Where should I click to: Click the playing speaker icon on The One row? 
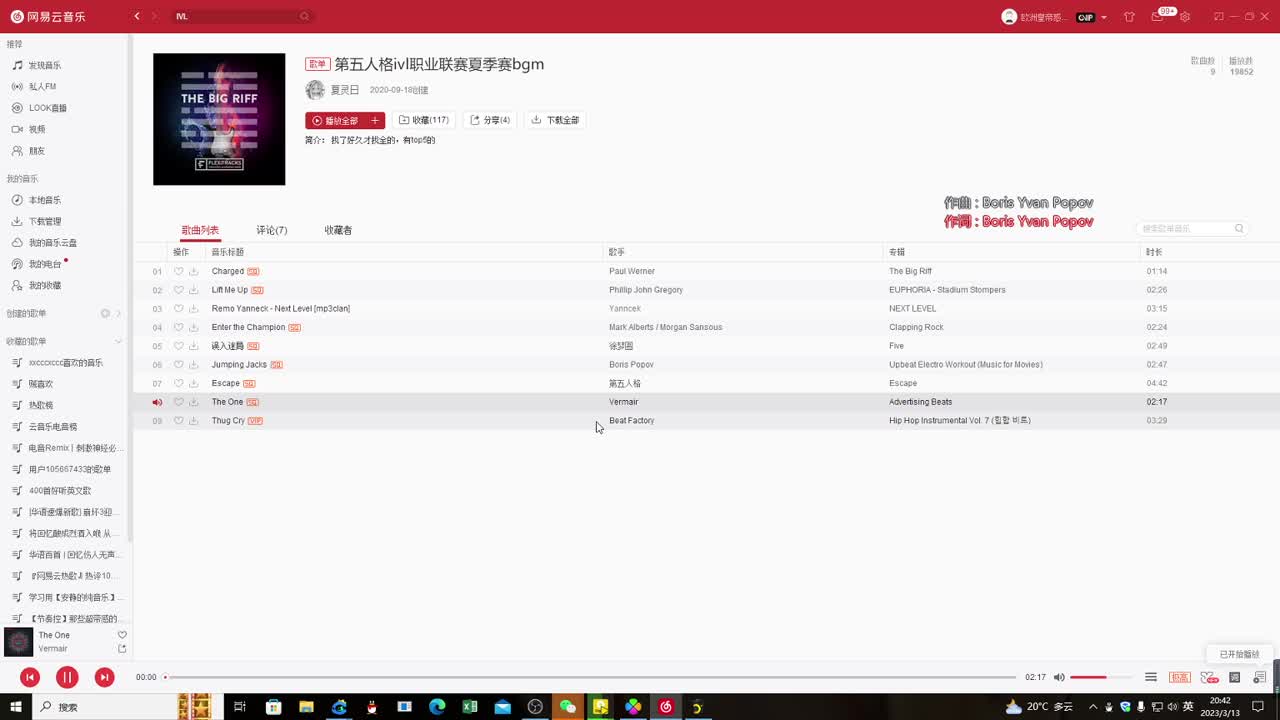click(x=157, y=402)
